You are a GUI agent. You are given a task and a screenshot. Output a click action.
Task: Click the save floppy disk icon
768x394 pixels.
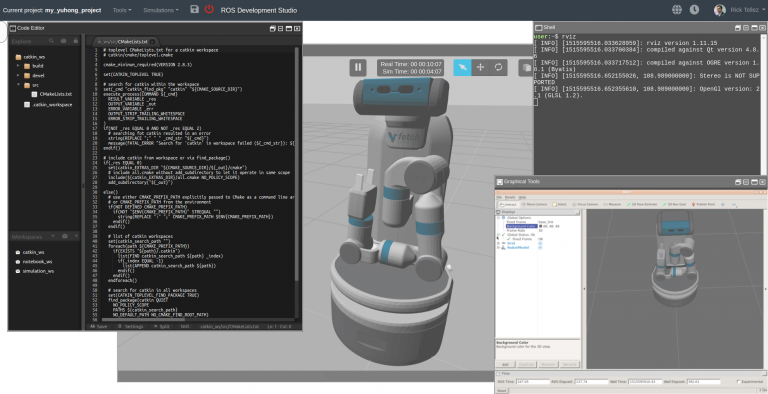point(194,9)
